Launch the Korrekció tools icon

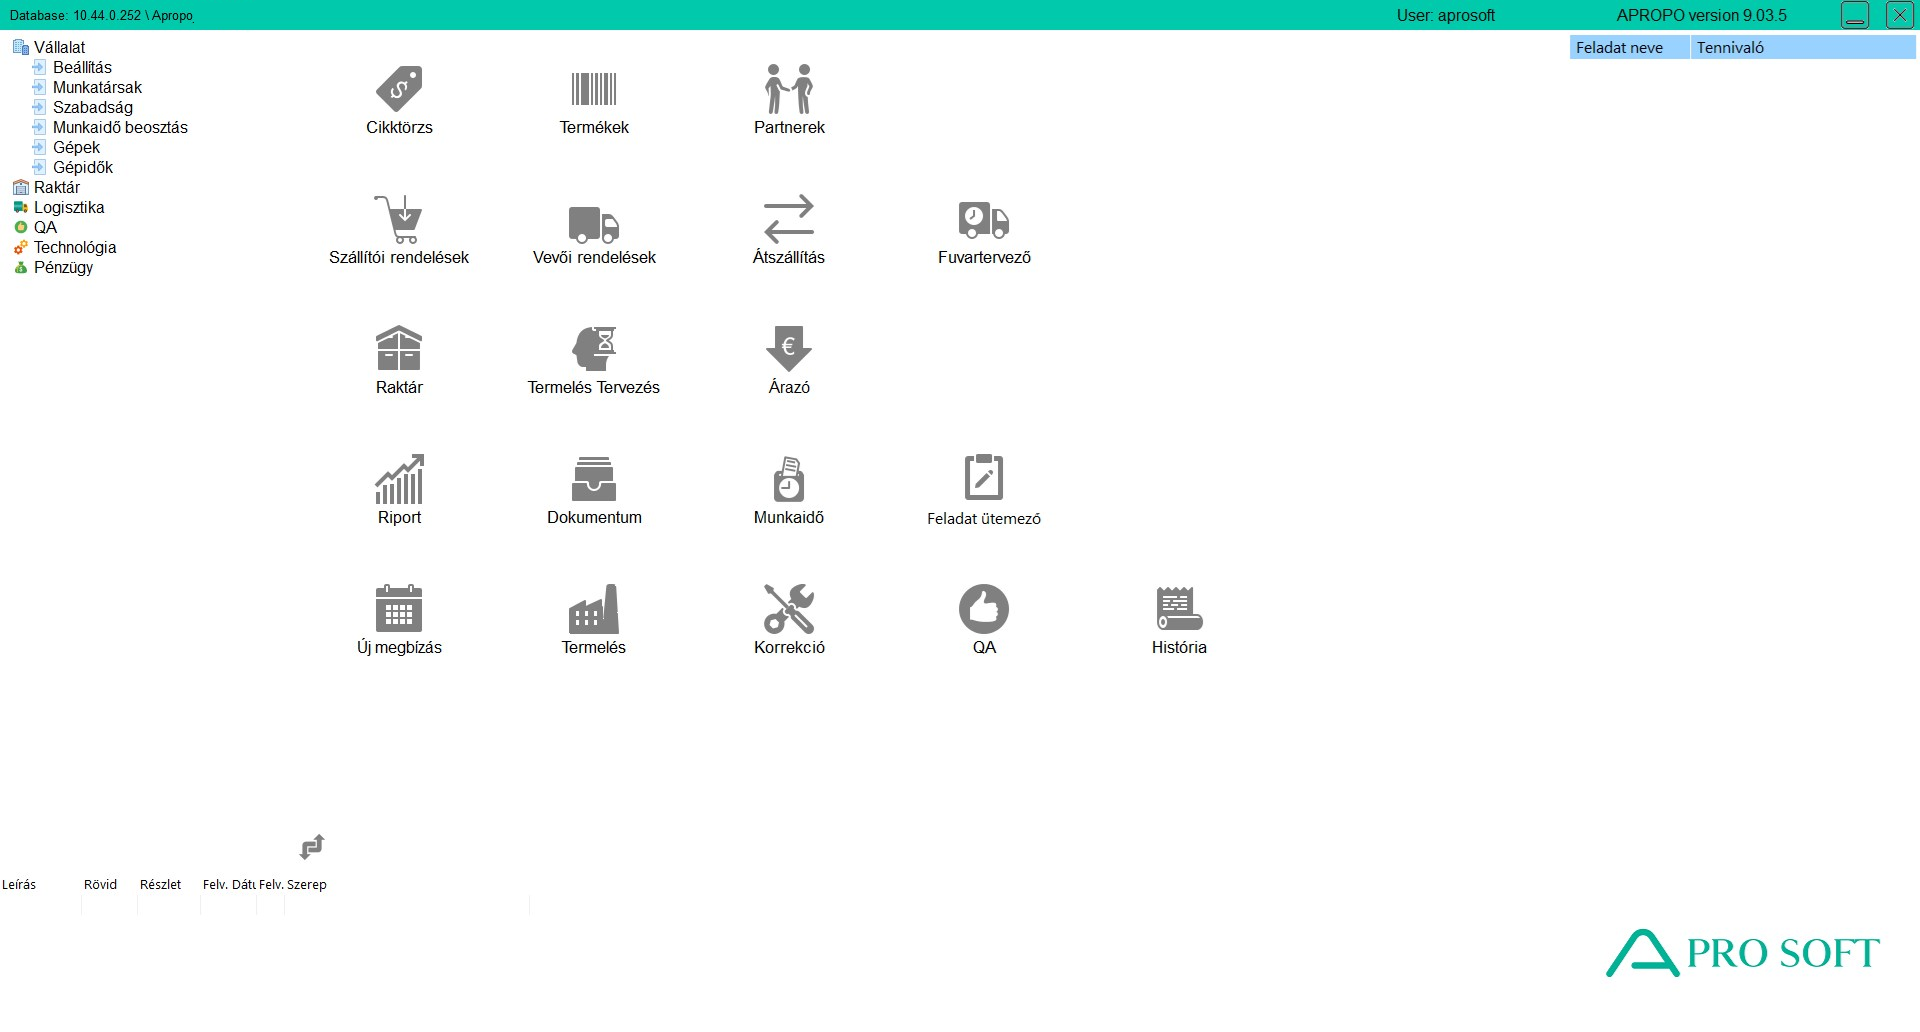(789, 609)
